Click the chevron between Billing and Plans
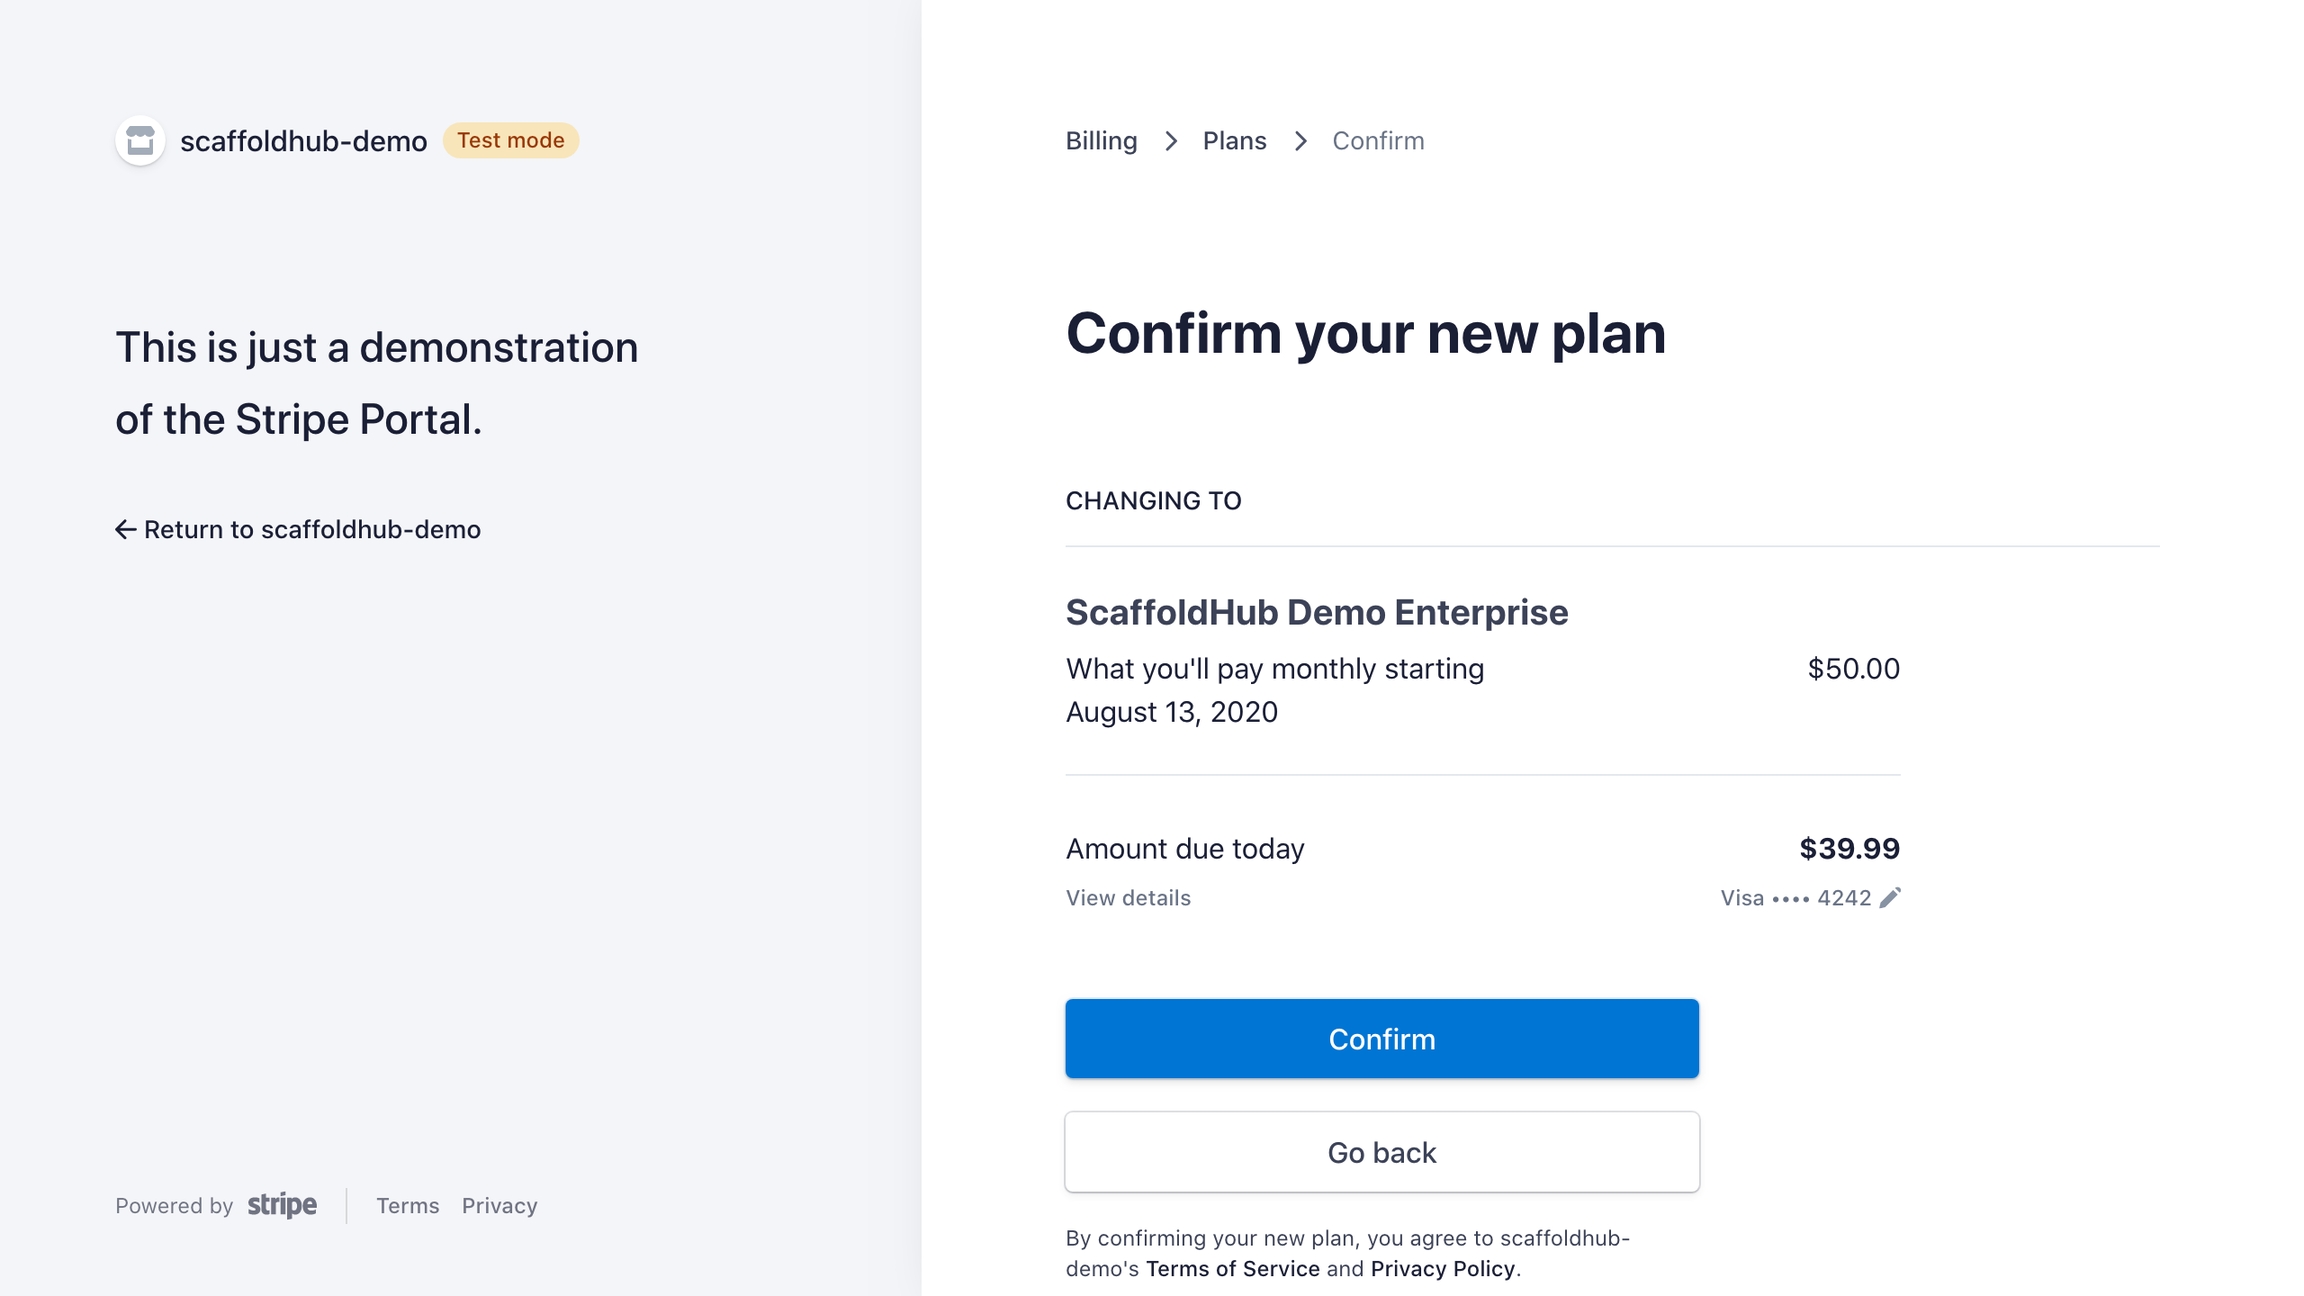Viewport: 2304px width, 1296px height. pyautogui.click(x=1171, y=141)
